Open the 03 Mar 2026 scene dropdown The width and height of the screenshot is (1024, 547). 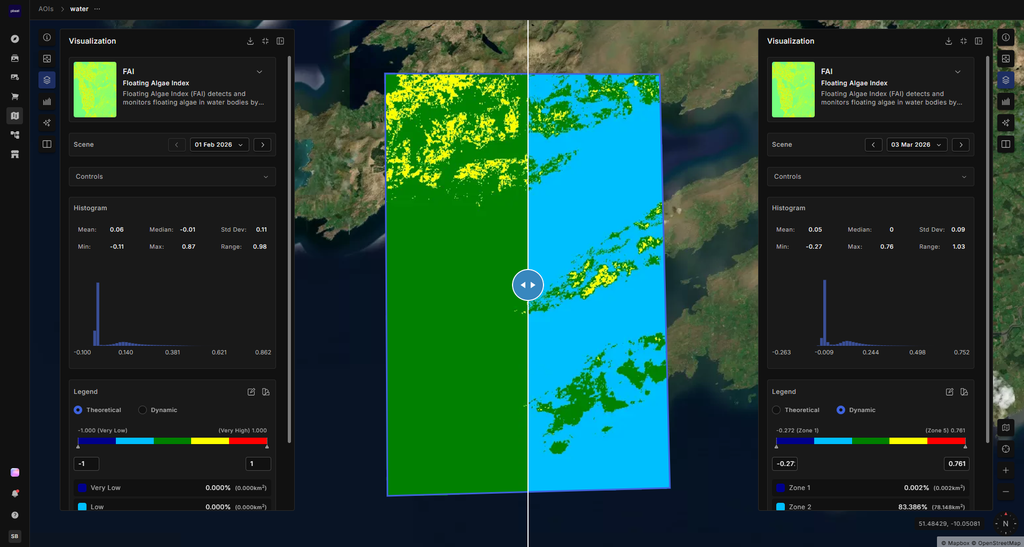pyautogui.click(x=918, y=144)
